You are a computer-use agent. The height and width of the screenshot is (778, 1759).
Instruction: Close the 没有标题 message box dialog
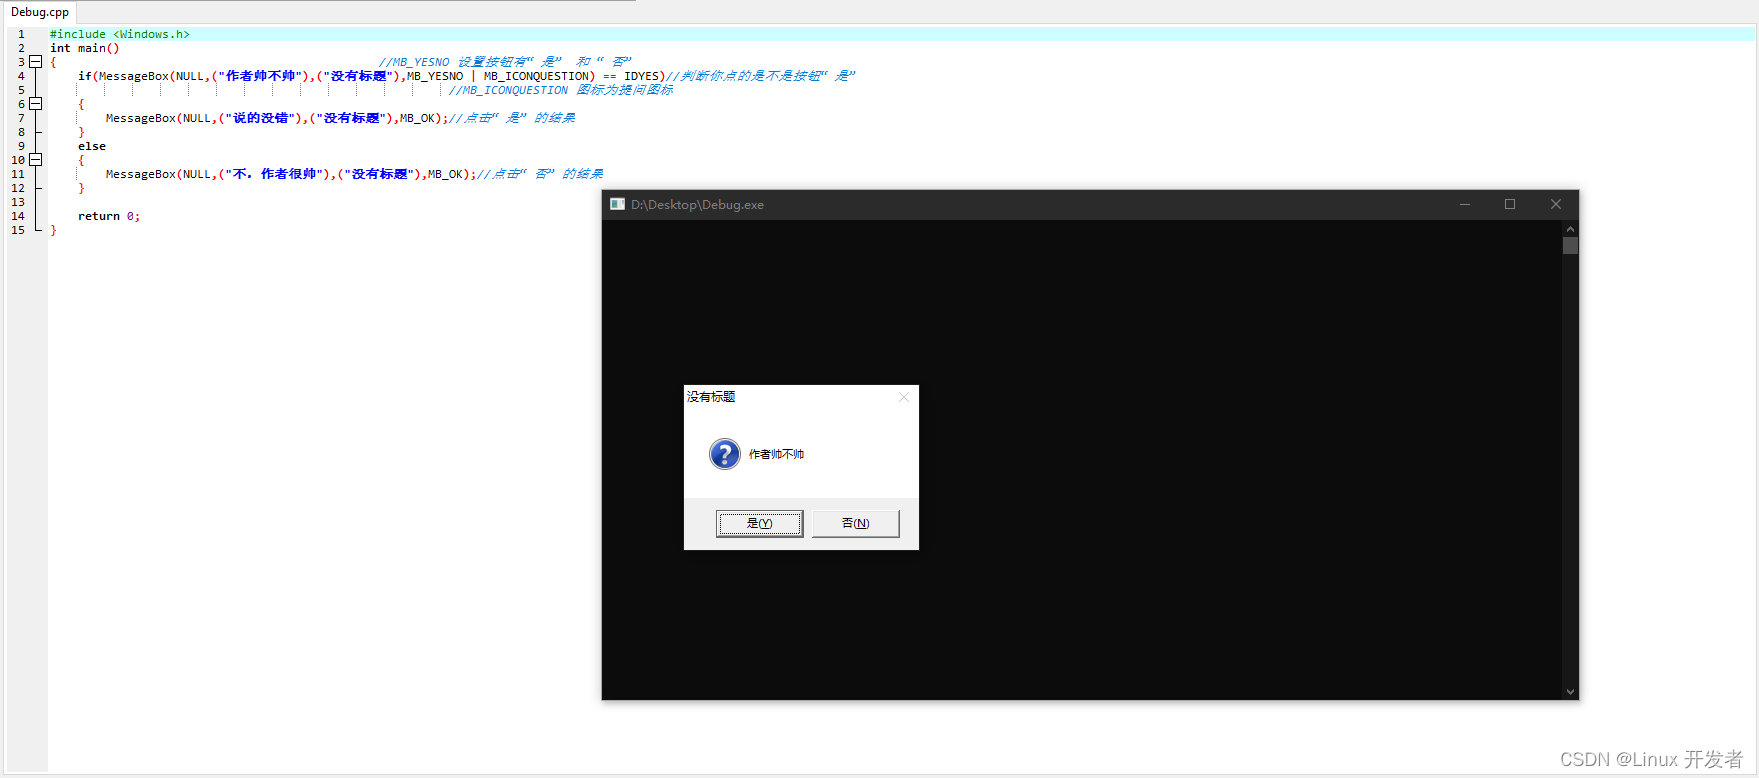(x=904, y=397)
